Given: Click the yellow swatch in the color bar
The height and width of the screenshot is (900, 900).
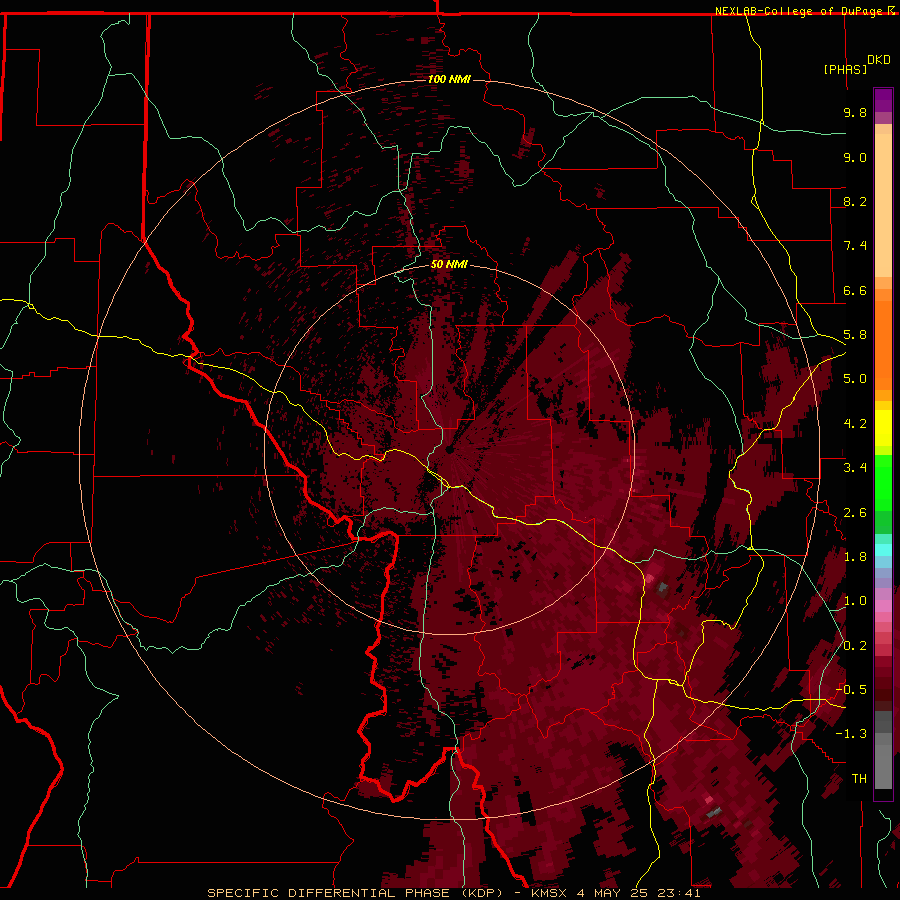Looking at the screenshot, I should pyautogui.click(x=883, y=428).
